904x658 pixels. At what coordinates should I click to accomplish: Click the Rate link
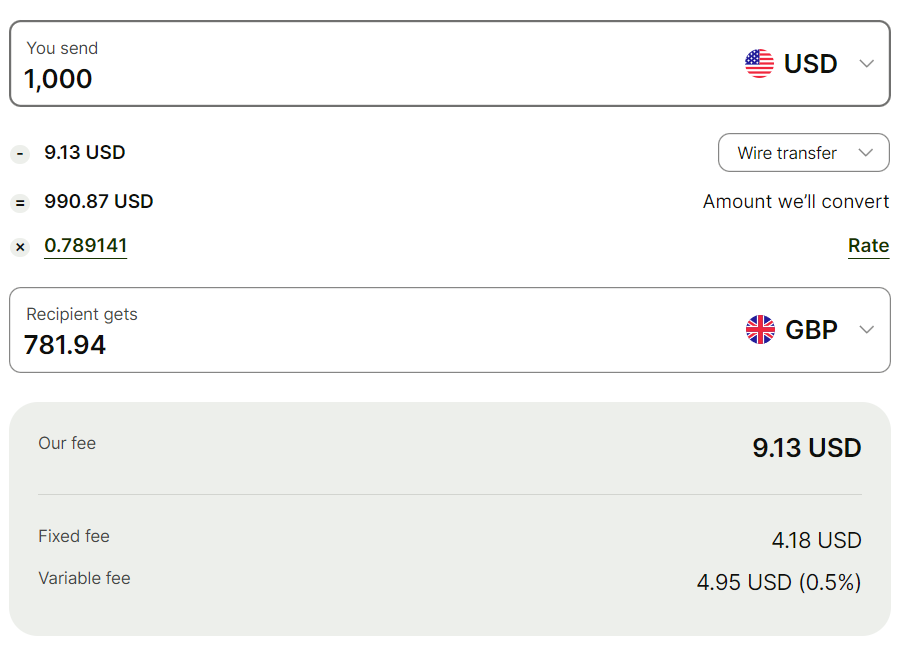[868, 246]
